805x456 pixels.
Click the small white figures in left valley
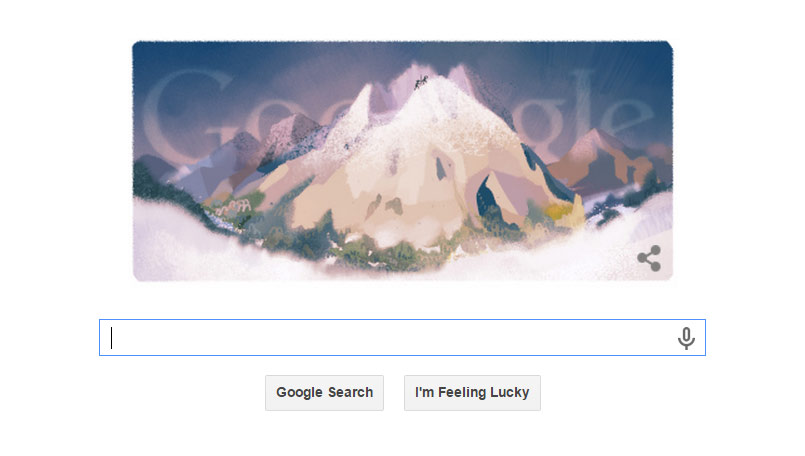[234, 207]
